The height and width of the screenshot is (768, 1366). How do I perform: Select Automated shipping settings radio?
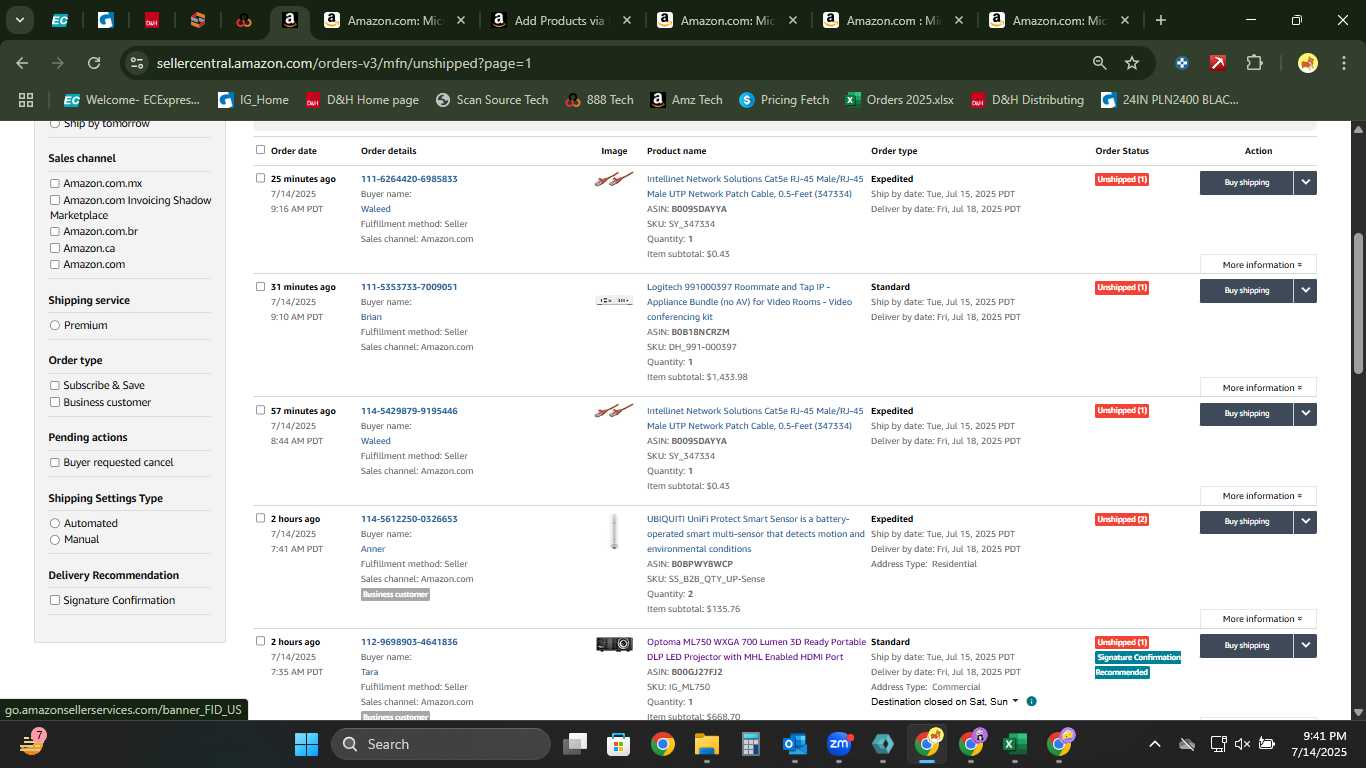click(55, 523)
